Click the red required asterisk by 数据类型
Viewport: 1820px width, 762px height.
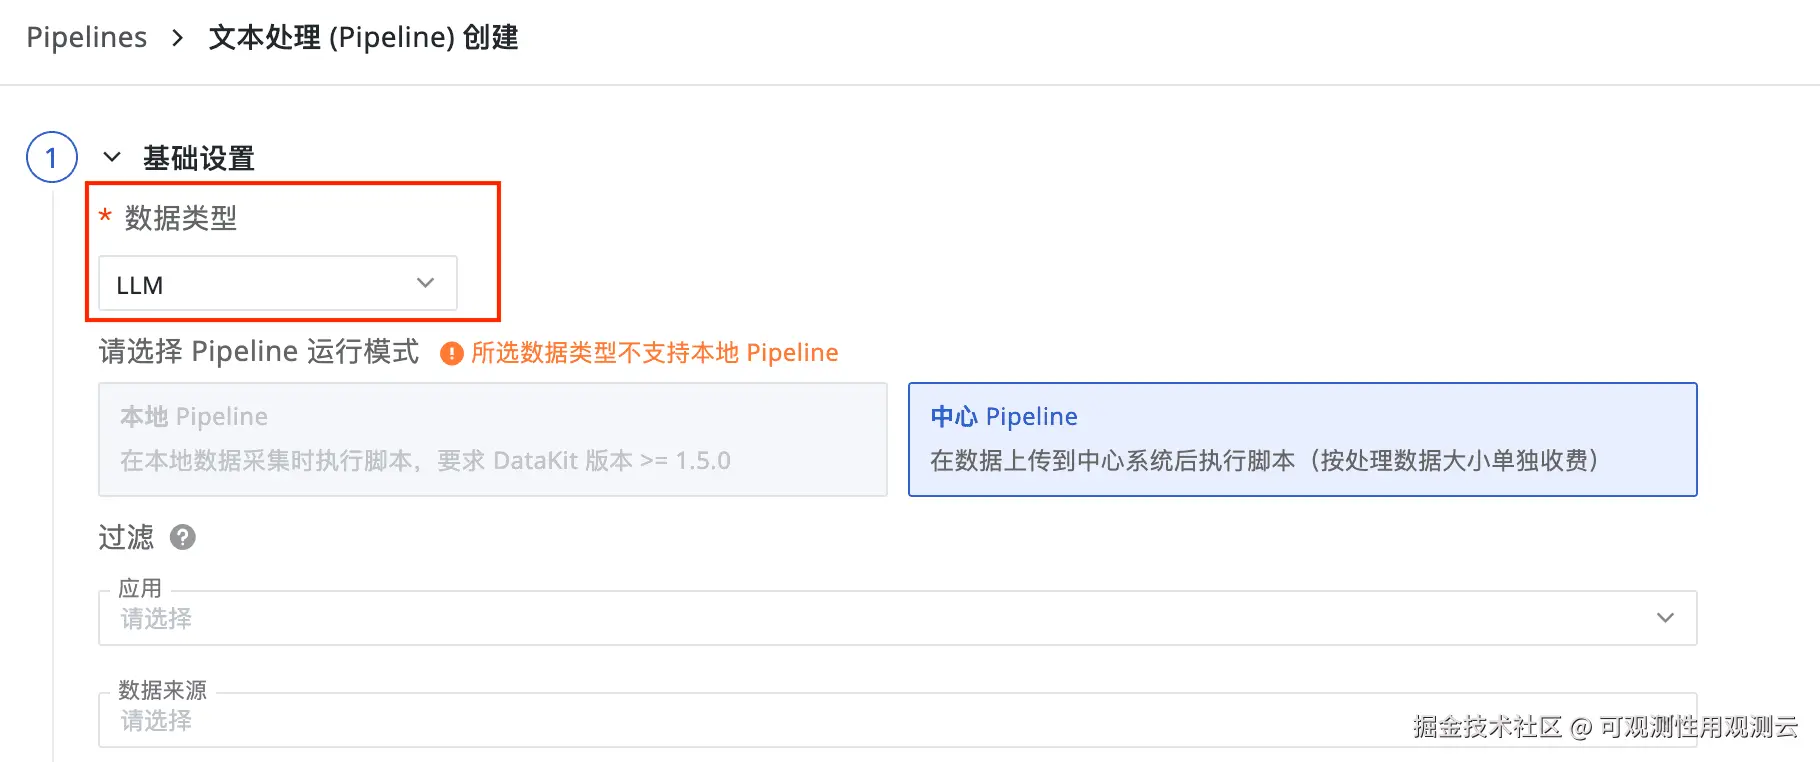(x=105, y=217)
